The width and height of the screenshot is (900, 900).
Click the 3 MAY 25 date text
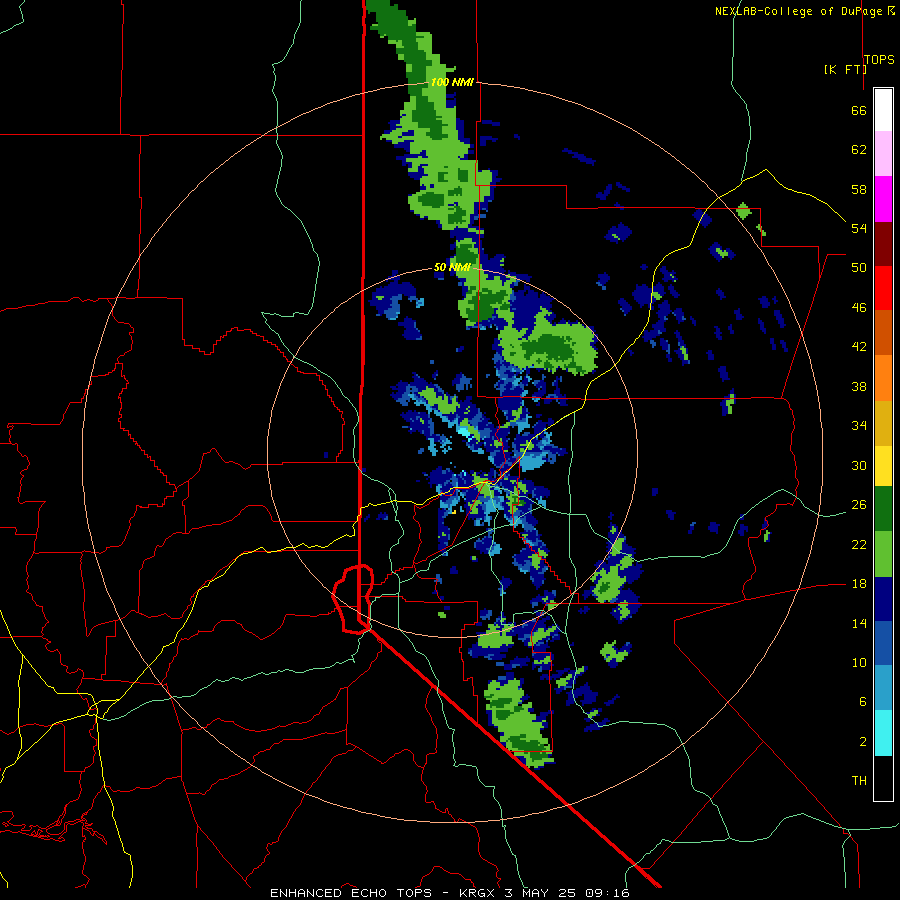[542, 893]
